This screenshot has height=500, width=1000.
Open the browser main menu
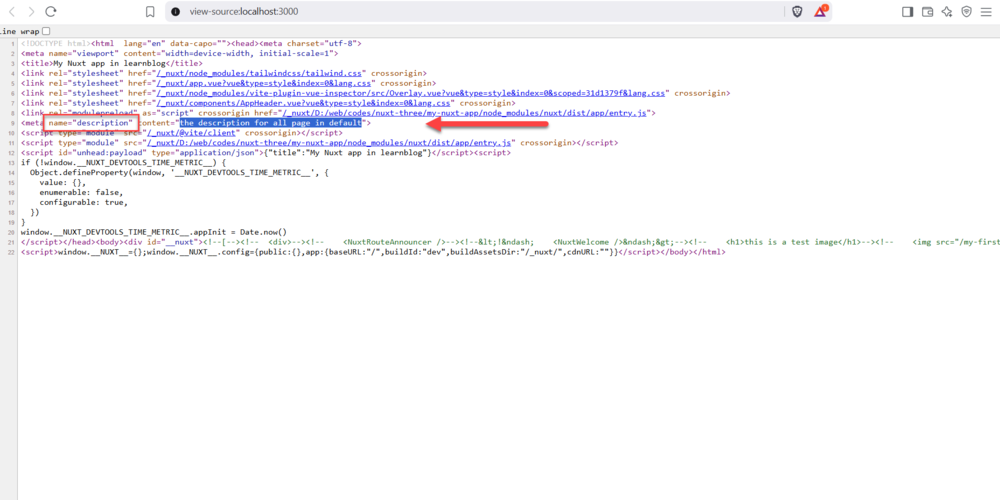click(986, 11)
